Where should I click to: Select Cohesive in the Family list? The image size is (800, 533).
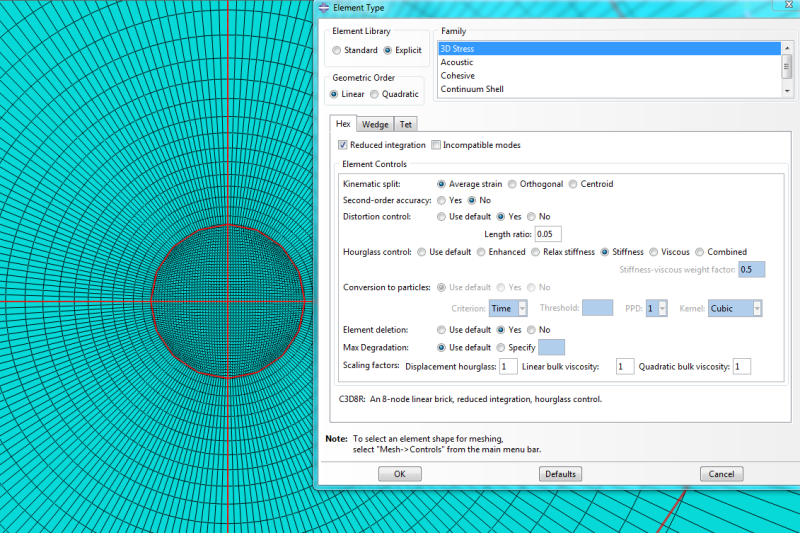pyautogui.click(x=609, y=75)
